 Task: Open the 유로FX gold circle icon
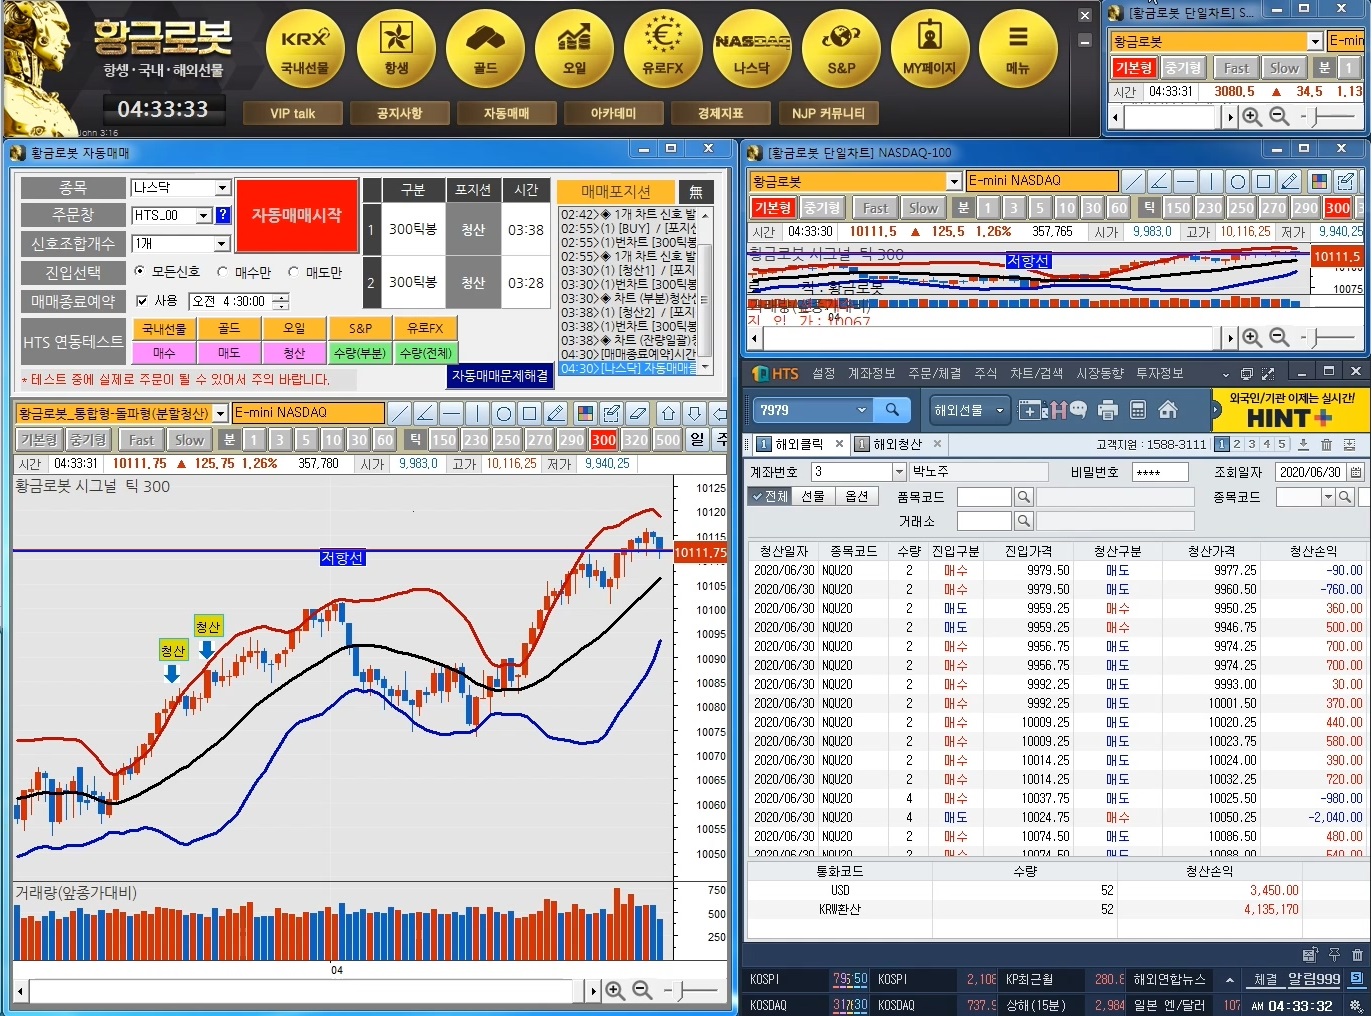663,48
